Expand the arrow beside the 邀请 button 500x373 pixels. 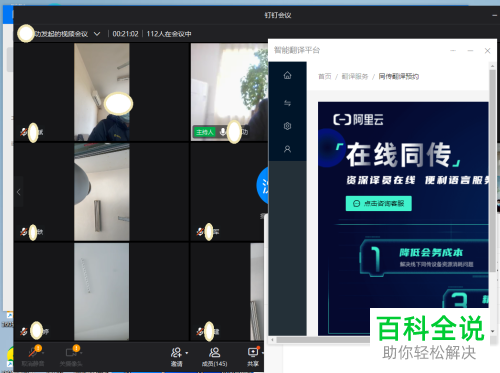[x=187, y=353]
